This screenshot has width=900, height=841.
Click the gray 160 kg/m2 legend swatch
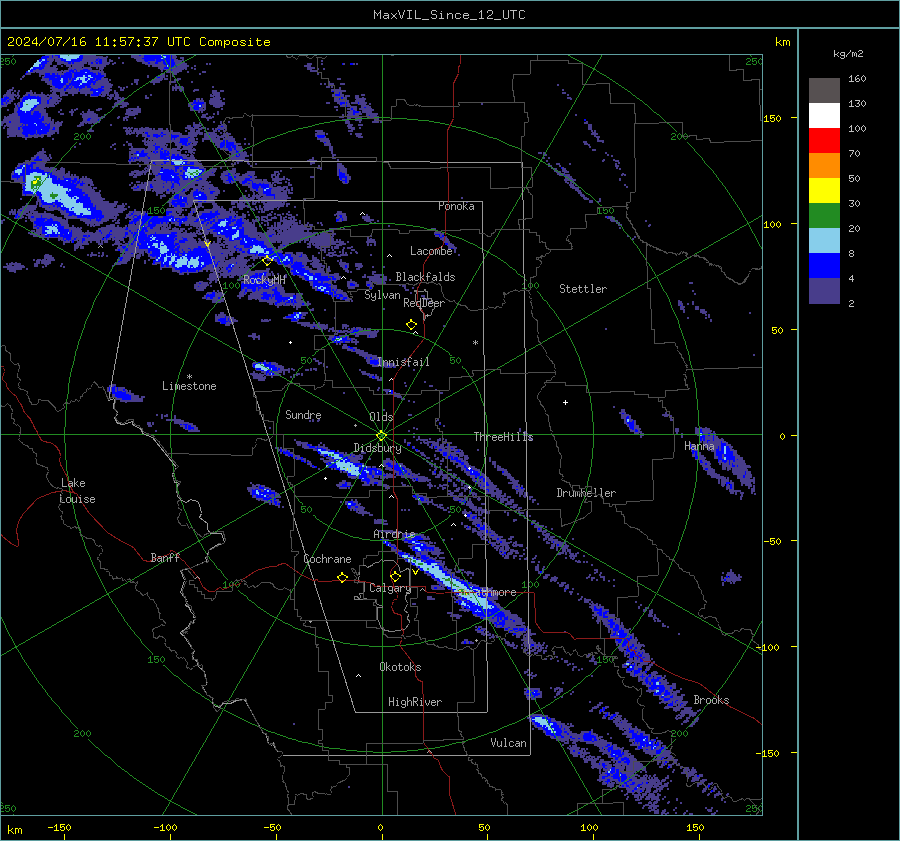click(x=824, y=90)
